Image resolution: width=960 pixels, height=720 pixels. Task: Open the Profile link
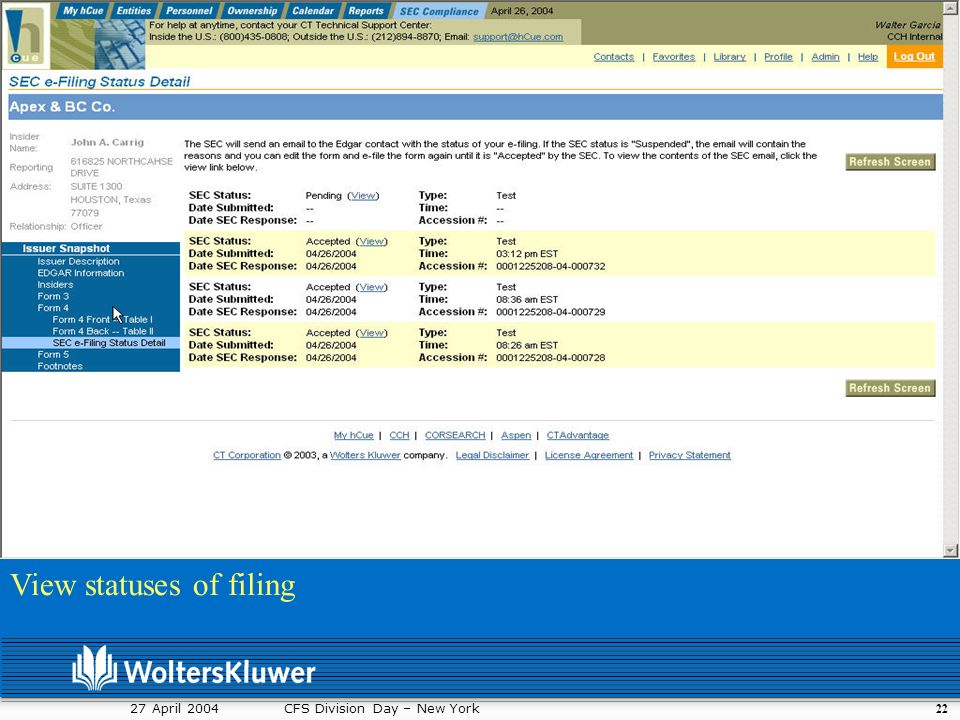(x=778, y=57)
